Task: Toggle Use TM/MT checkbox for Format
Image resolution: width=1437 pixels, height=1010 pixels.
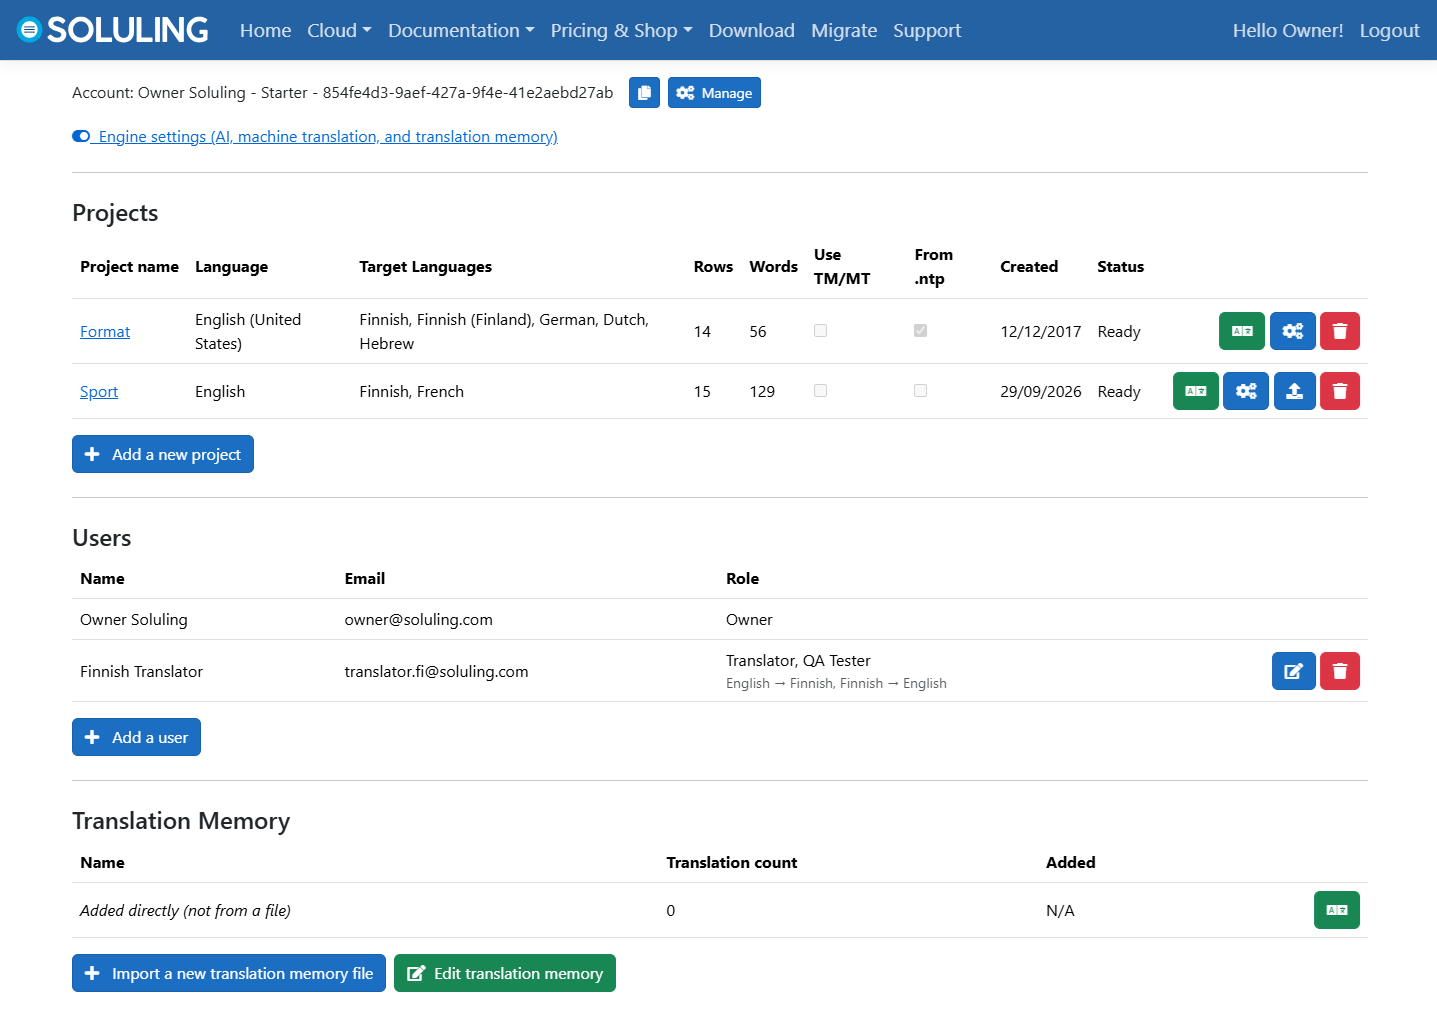Action: 820,331
